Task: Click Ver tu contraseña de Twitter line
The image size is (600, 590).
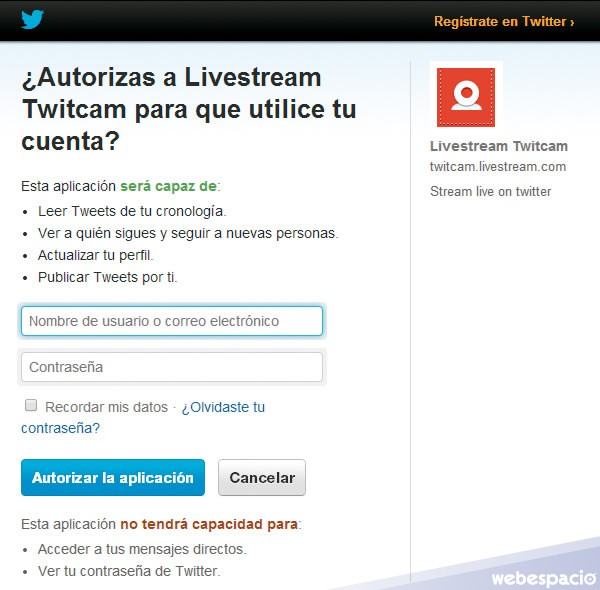Action: (x=129, y=571)
